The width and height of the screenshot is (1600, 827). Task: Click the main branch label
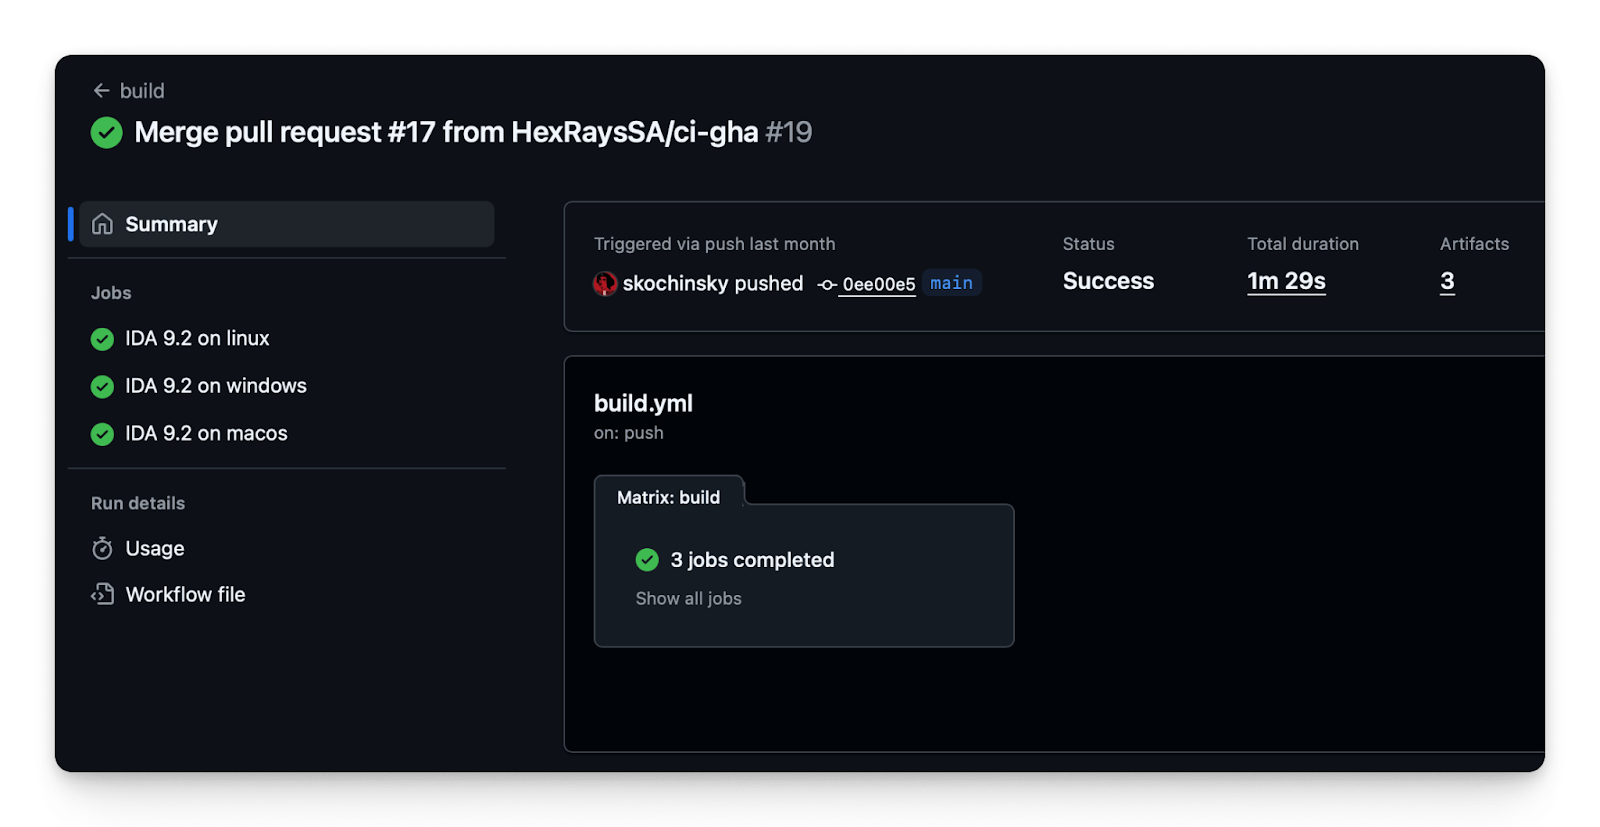click(951, 283)
